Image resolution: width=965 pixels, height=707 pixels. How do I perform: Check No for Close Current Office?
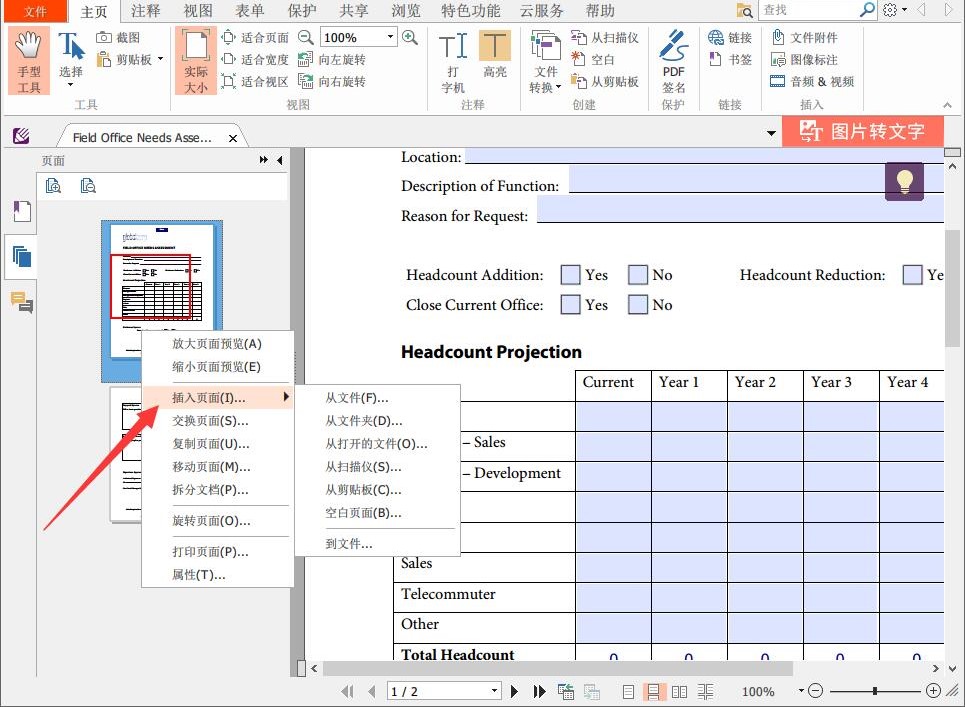638,305
